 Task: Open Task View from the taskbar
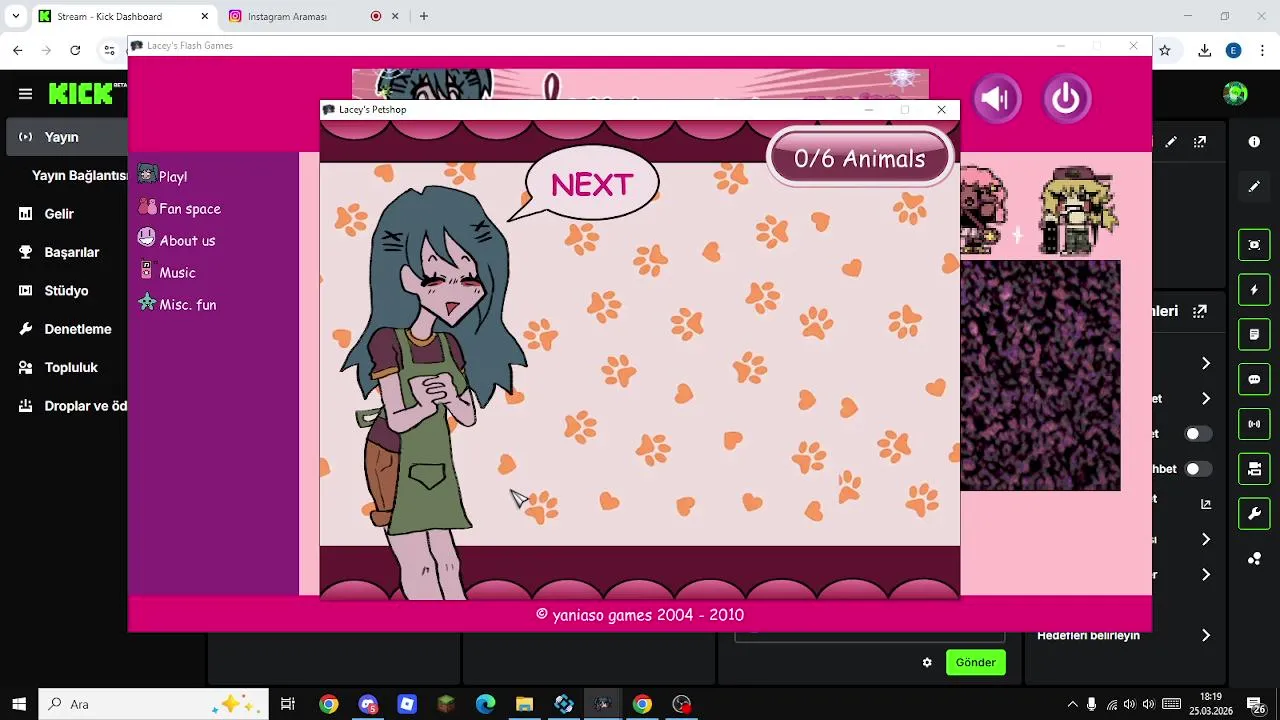coord(288,704)
